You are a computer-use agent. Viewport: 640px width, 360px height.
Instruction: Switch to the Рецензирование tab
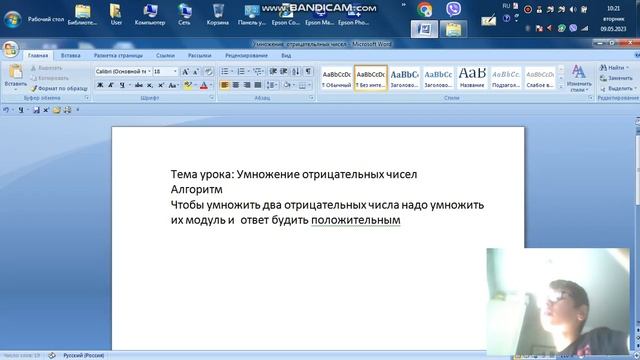[246, 56]
